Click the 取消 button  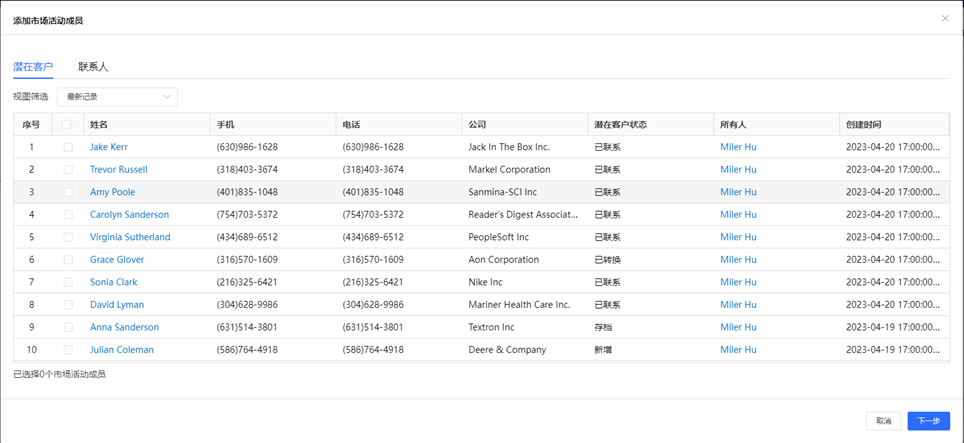(x=883, y=421)
